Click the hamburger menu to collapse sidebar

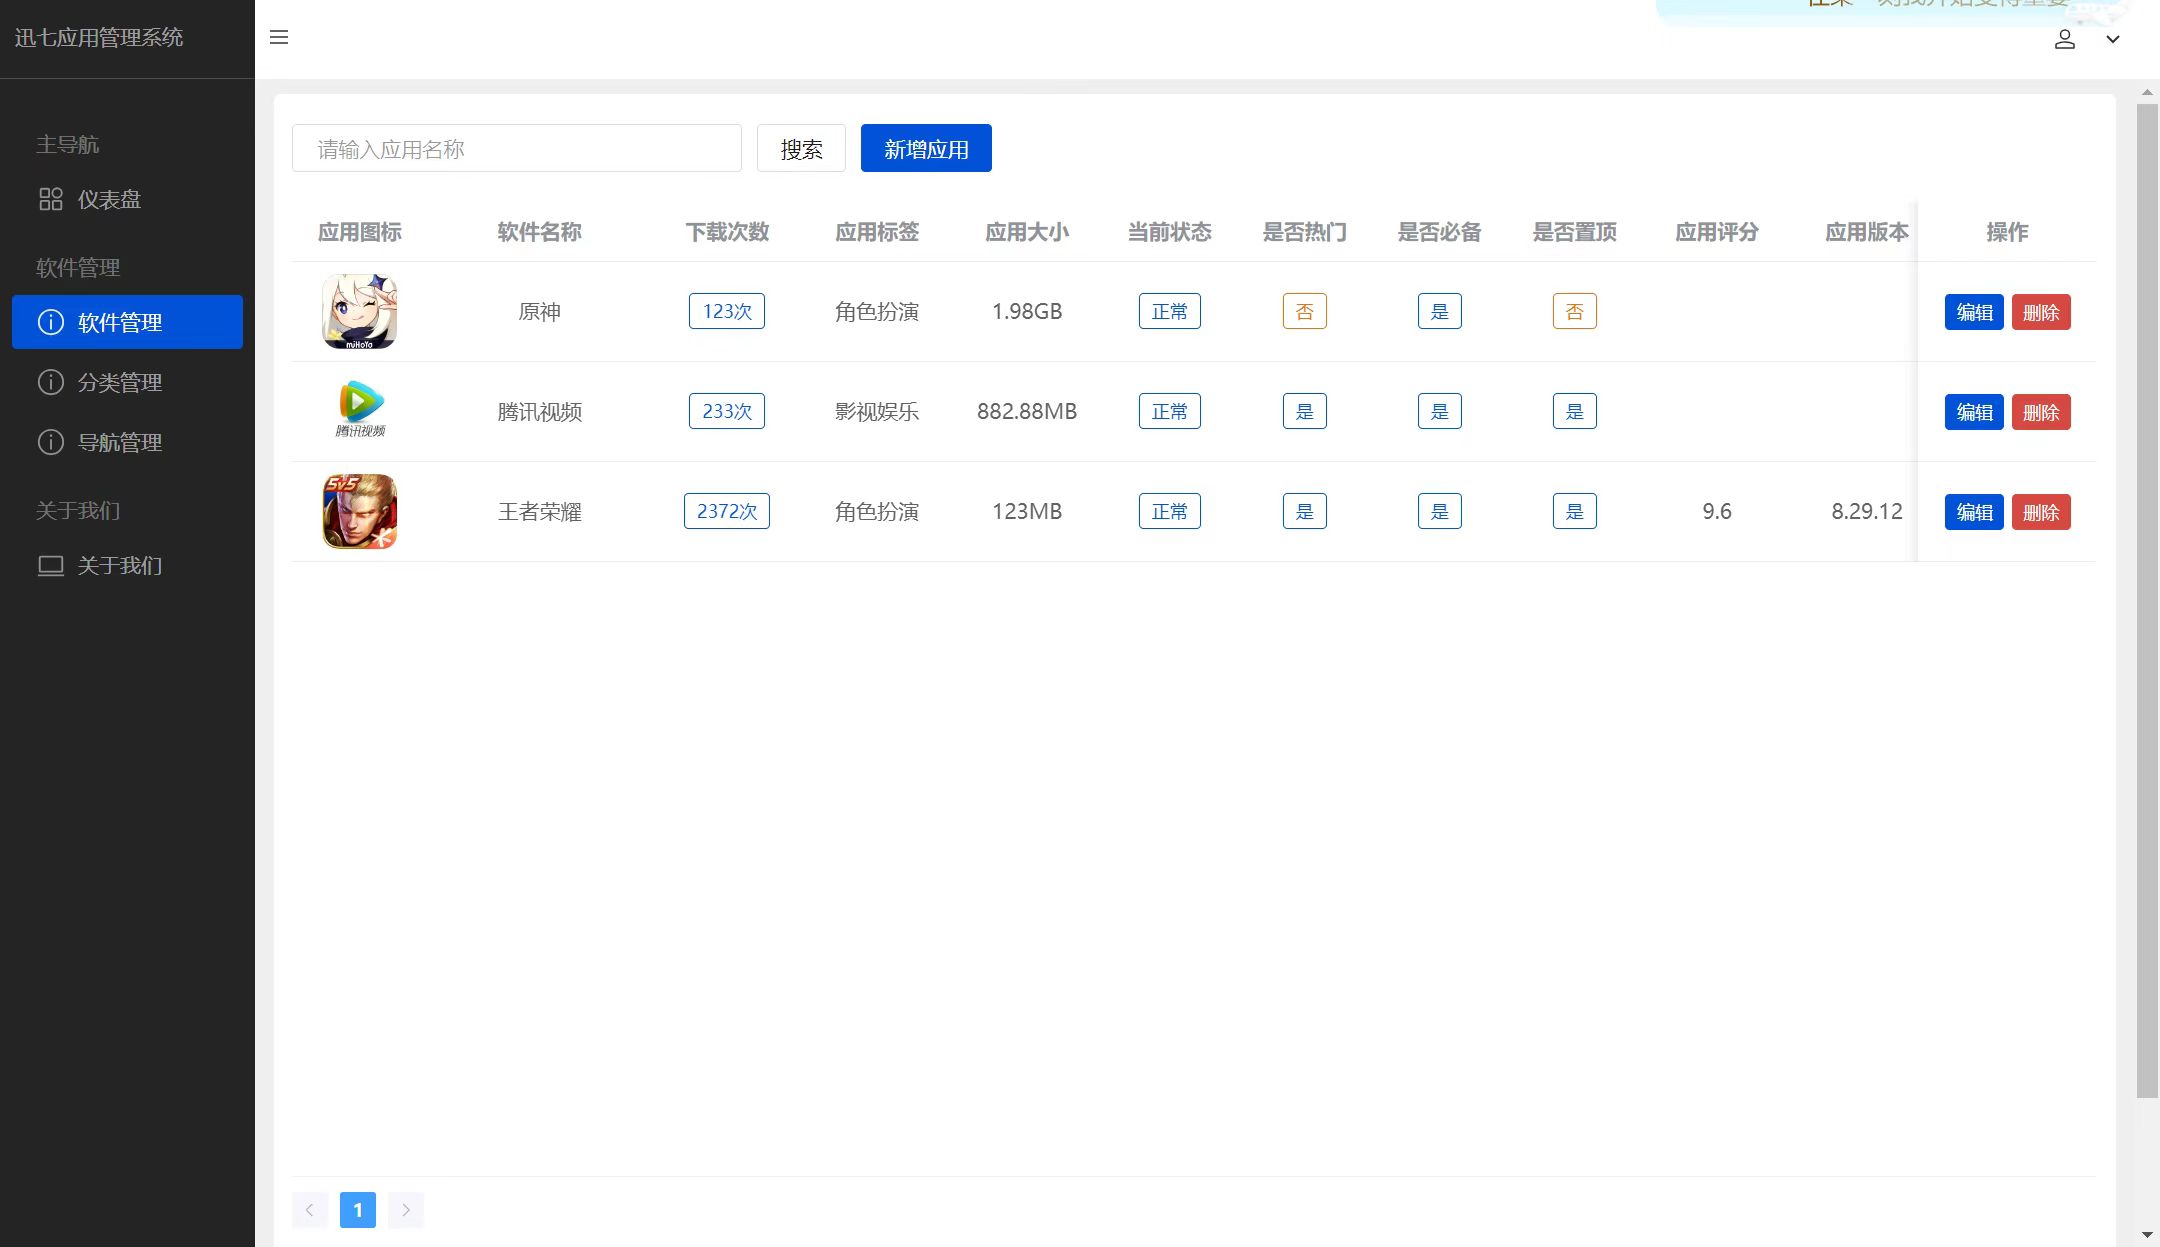278,37
